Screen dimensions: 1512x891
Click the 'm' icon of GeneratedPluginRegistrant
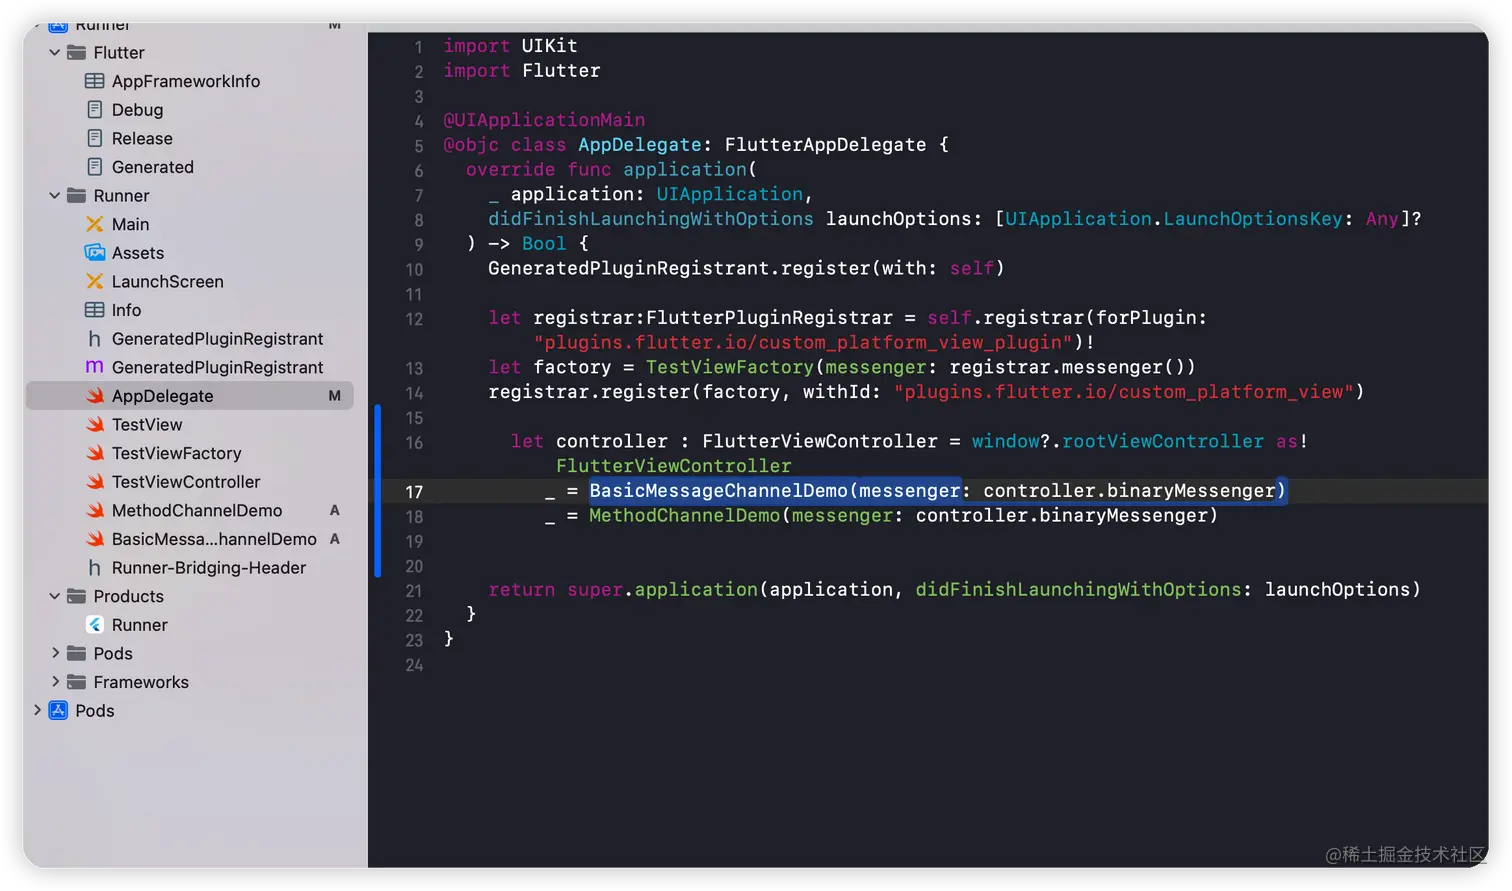(95, 367)
